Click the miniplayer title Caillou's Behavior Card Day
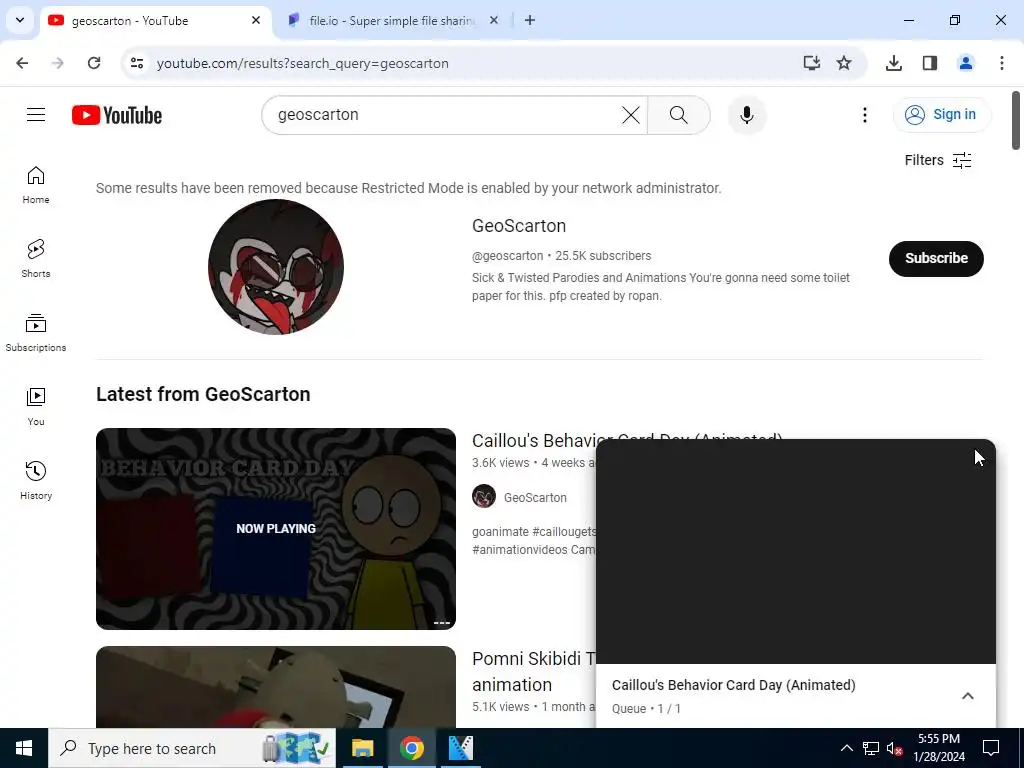This screenshot has width=1024, height=768. coord(733,685)
